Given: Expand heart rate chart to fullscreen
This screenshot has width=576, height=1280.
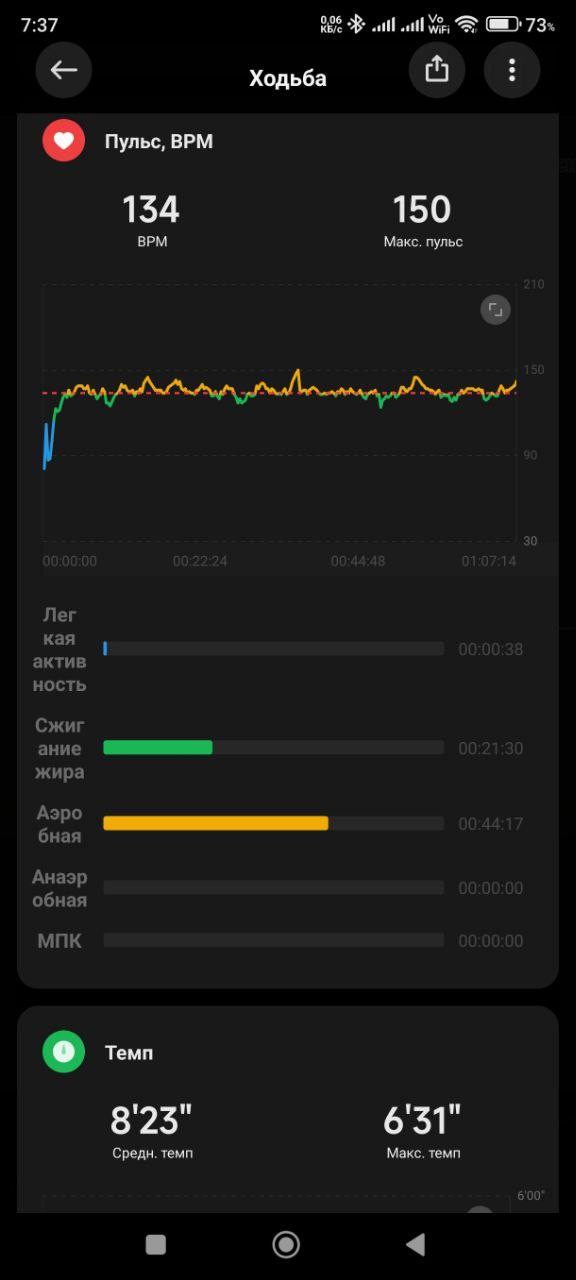Looking at the screenshot, I should 495,310.
